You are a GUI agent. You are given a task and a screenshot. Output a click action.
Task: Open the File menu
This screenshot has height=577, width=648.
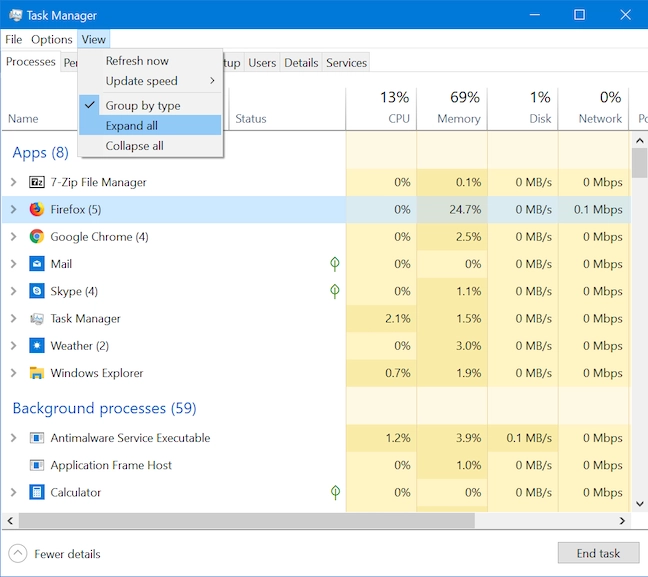point(14,39)
